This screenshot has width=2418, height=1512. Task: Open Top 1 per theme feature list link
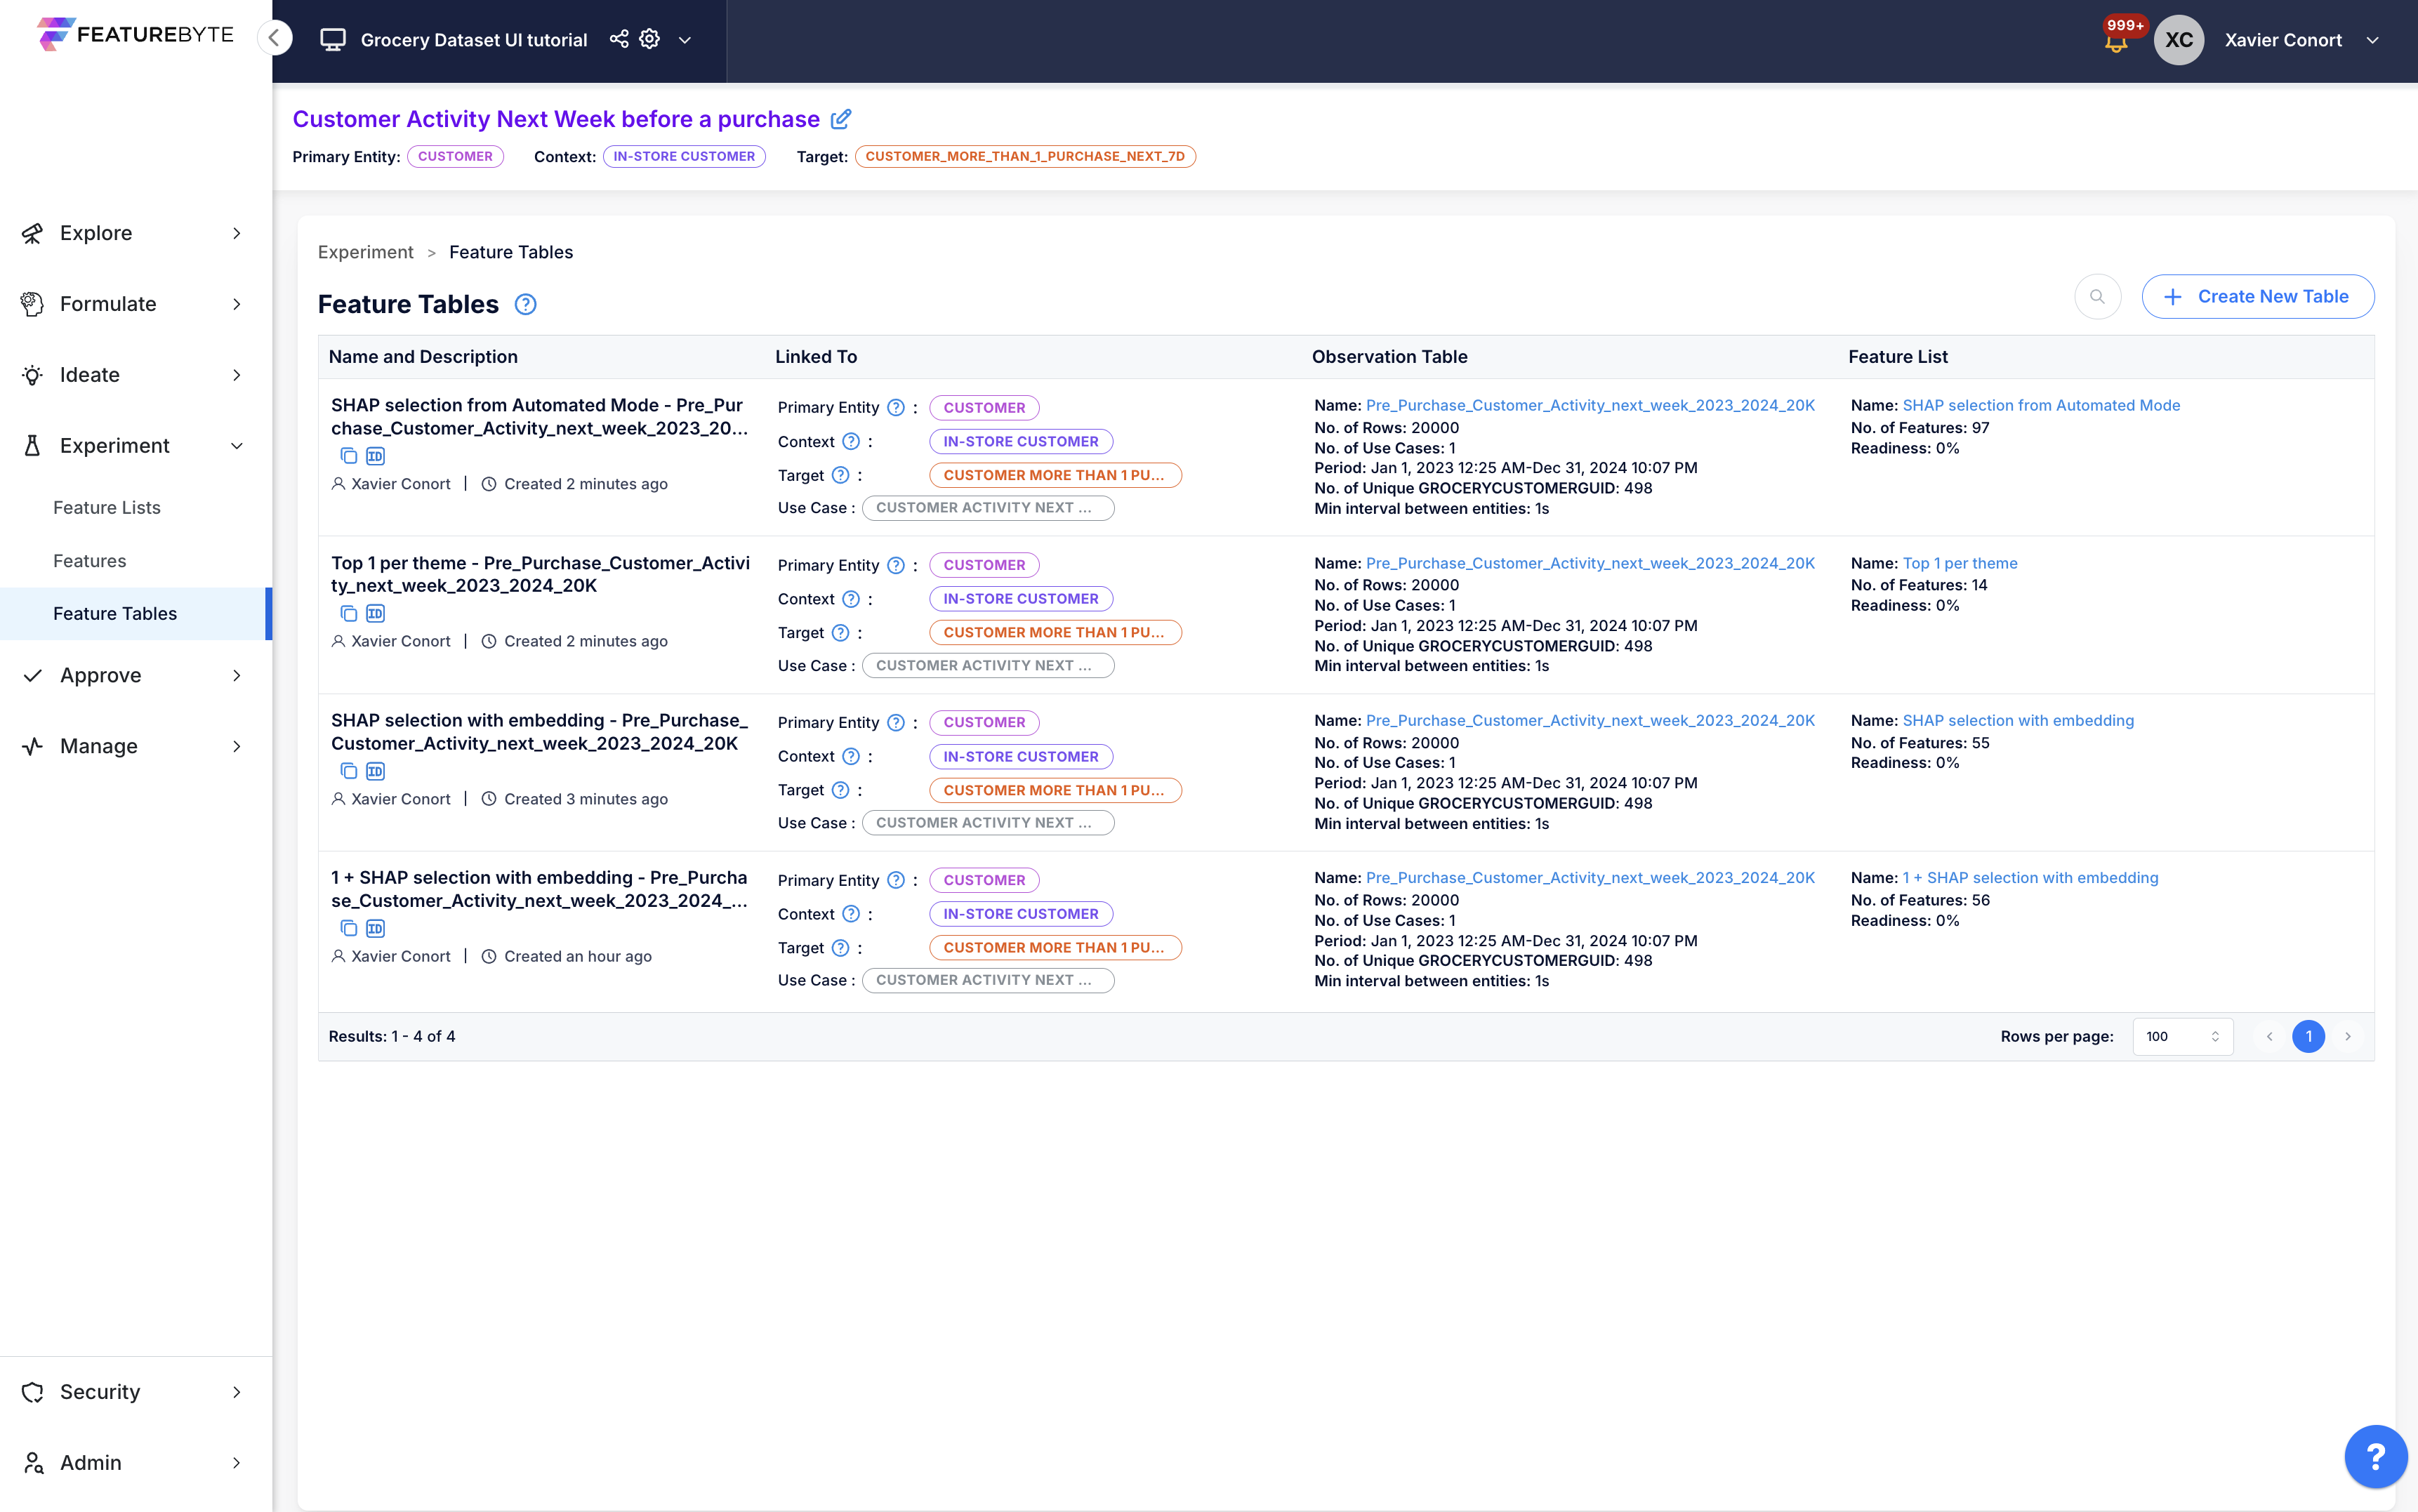tap(1959, 563)
